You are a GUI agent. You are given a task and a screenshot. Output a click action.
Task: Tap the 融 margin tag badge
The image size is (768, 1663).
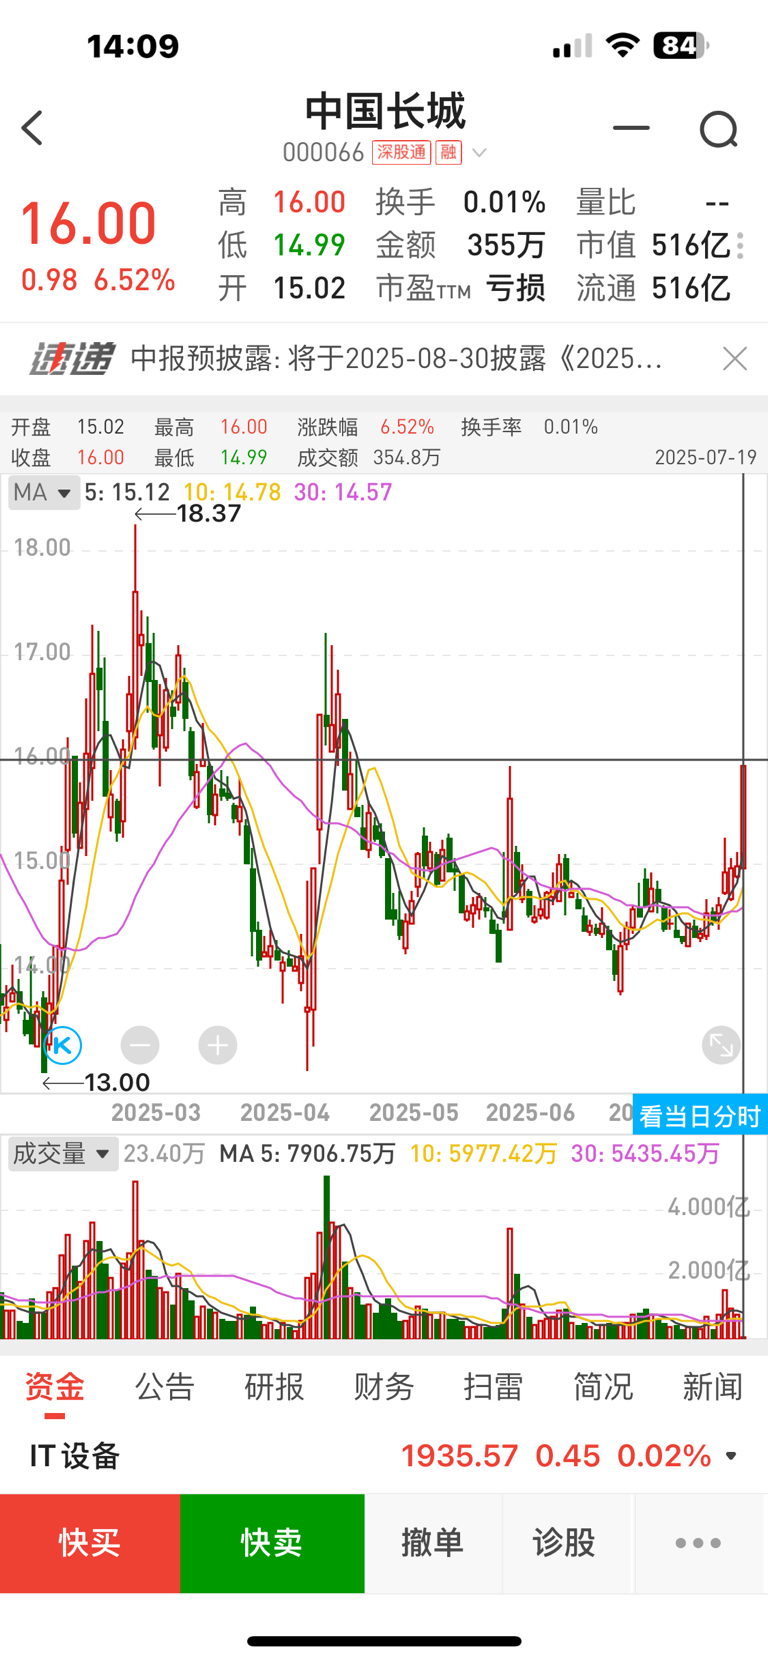click(448, 152)
